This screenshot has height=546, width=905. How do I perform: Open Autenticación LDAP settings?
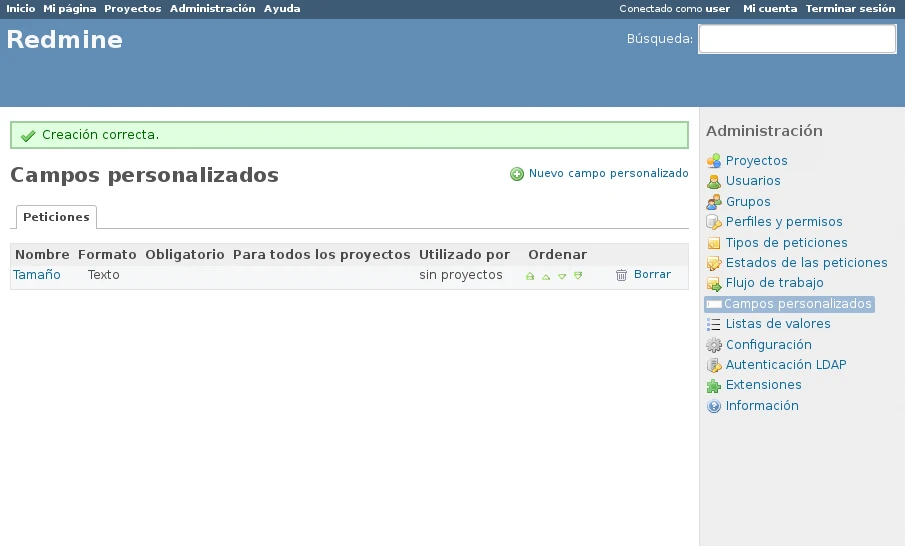click(785, 365)
